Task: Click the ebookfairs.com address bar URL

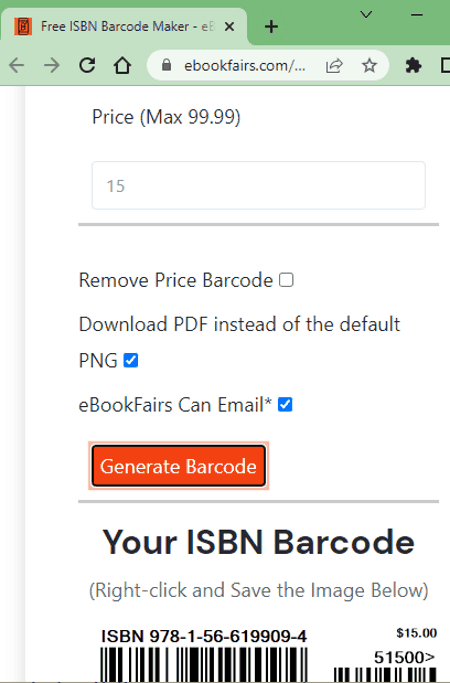Action: pyautogui.click(x=244, y=66)
